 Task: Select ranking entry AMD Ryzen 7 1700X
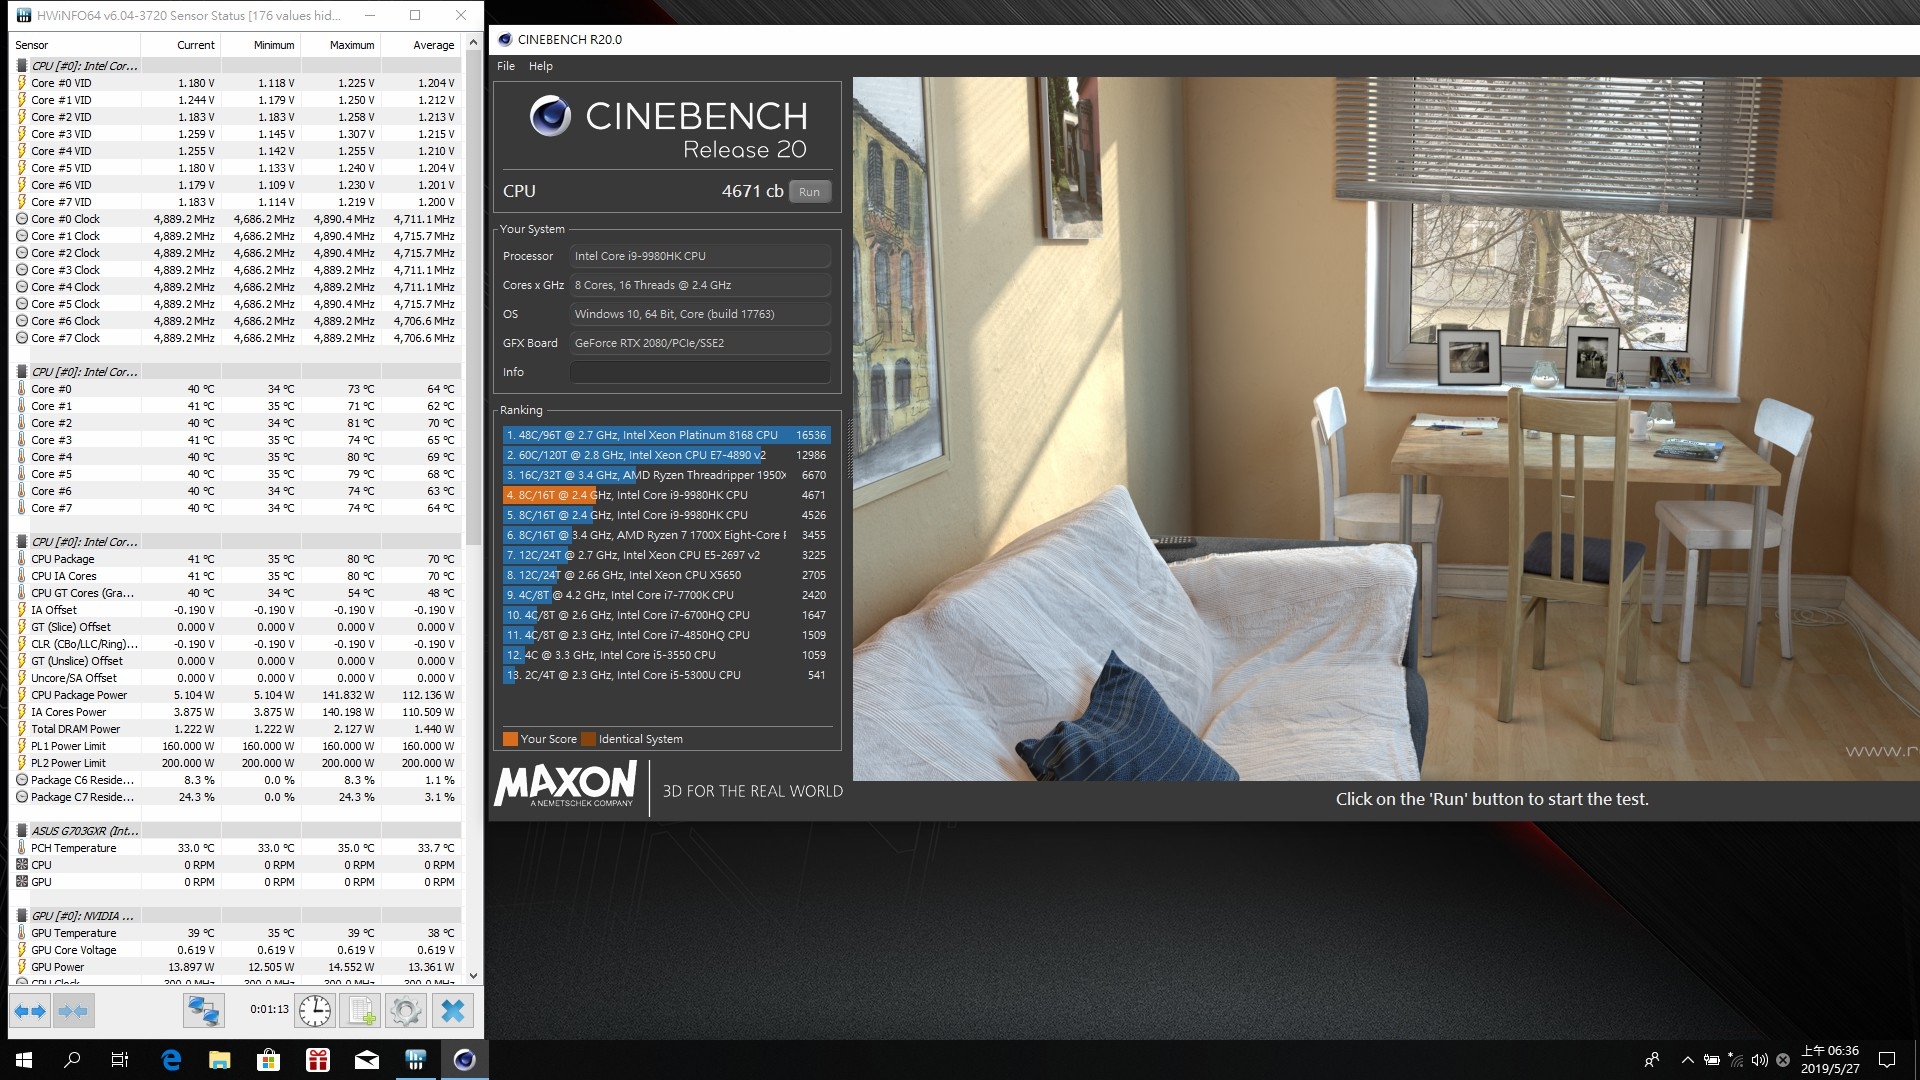tap(666, 535)
